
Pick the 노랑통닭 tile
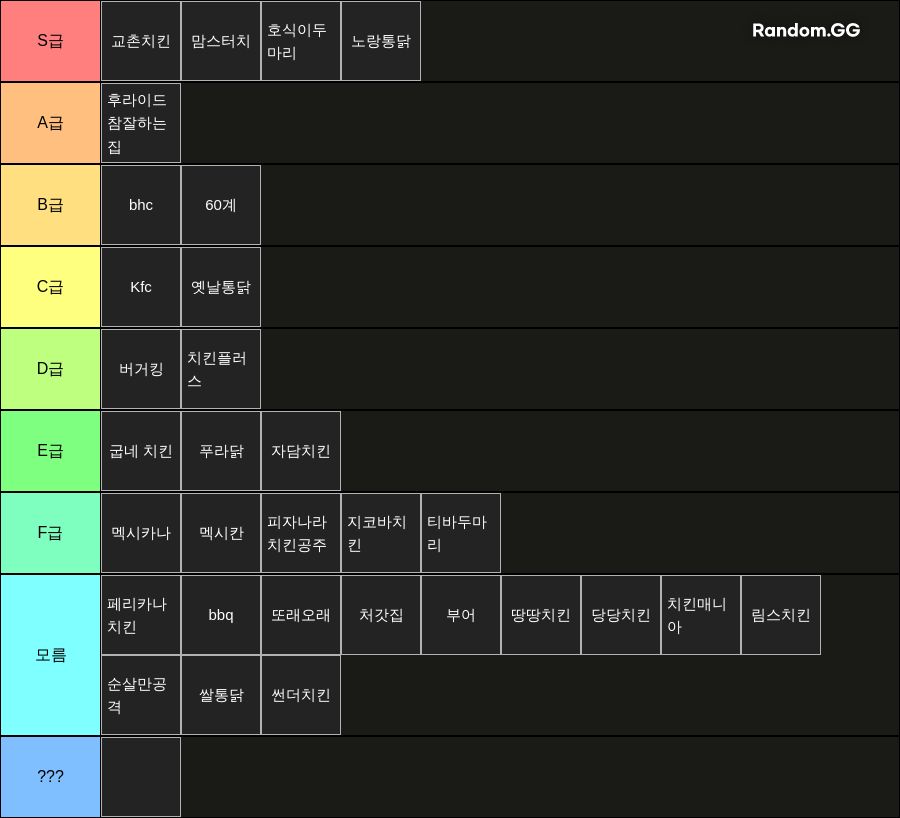381,41
